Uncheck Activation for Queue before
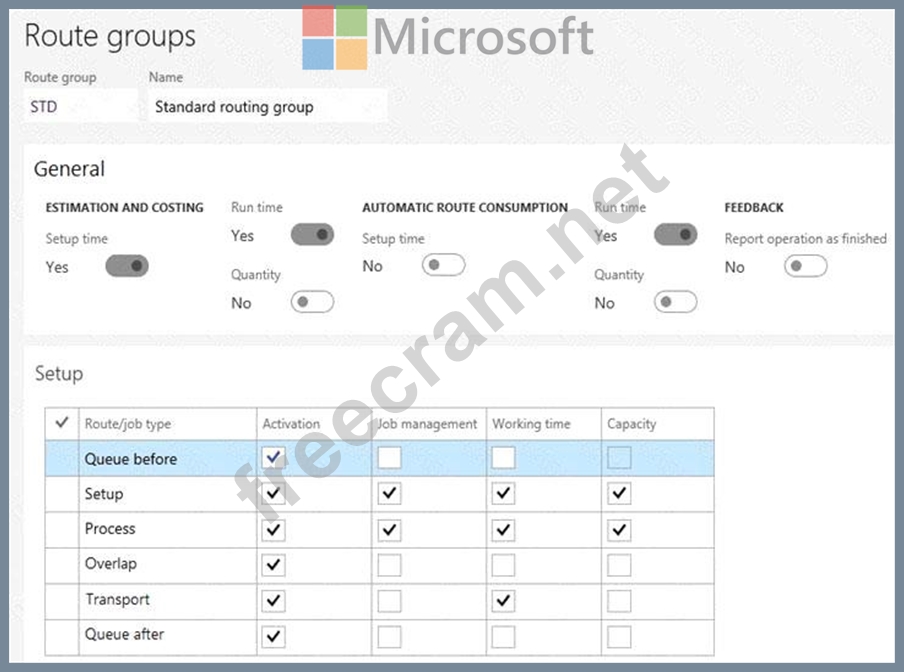This screenshot has width=904, height=672. coord(273,458)
